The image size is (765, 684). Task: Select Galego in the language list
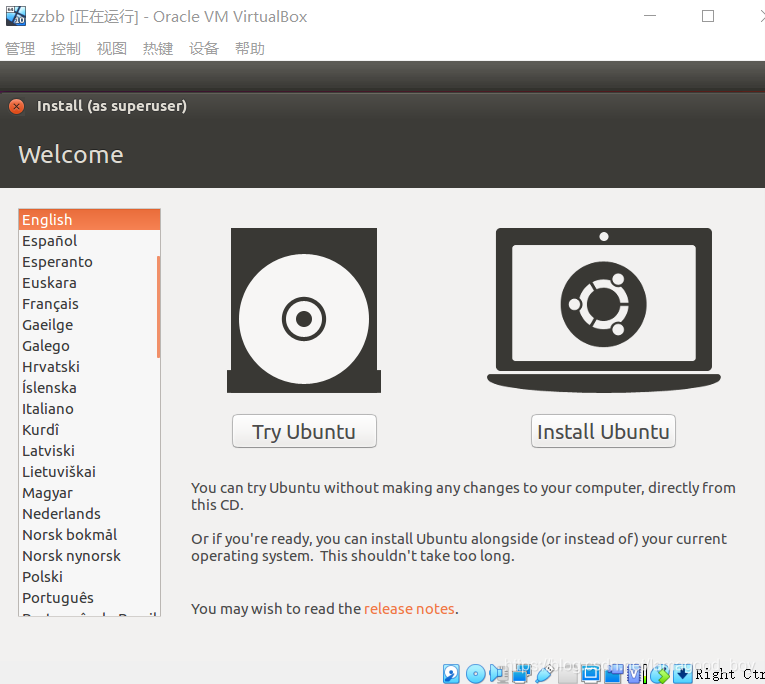(89, 345)
